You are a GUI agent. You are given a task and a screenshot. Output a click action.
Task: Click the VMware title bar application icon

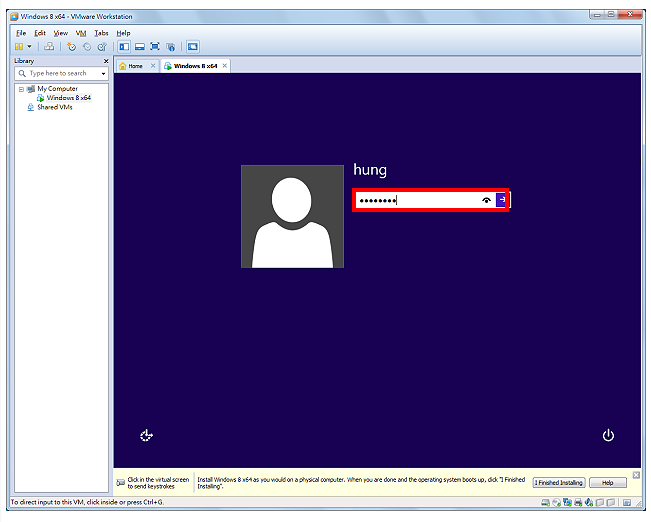[x=14, y=17]
